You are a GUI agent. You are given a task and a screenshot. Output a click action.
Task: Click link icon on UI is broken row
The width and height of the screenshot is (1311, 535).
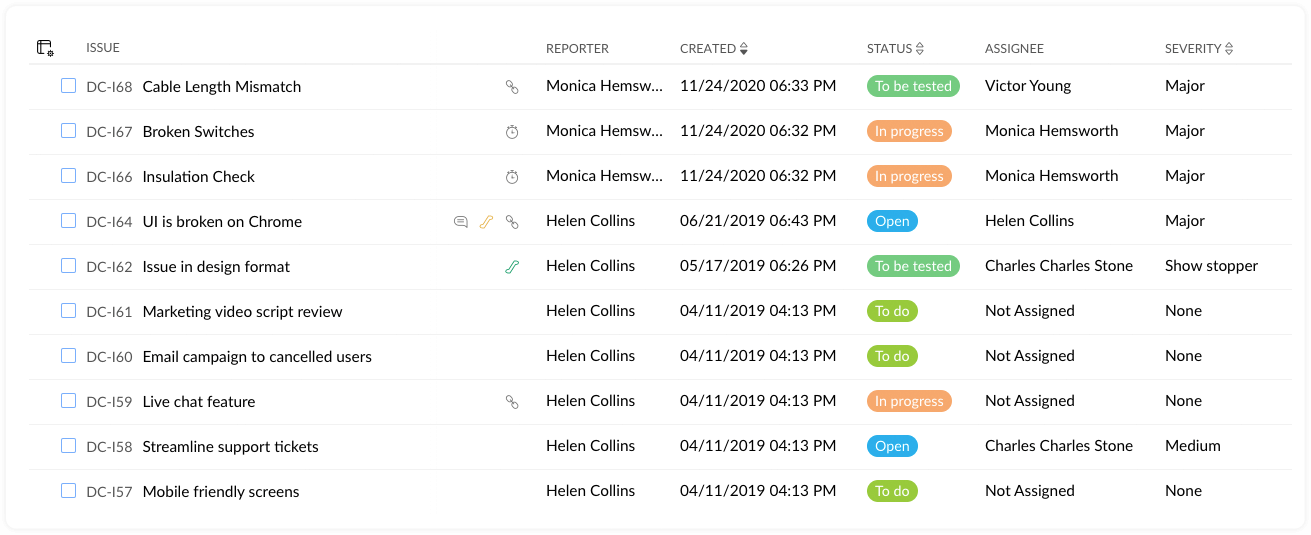click(x=512, y=222)
